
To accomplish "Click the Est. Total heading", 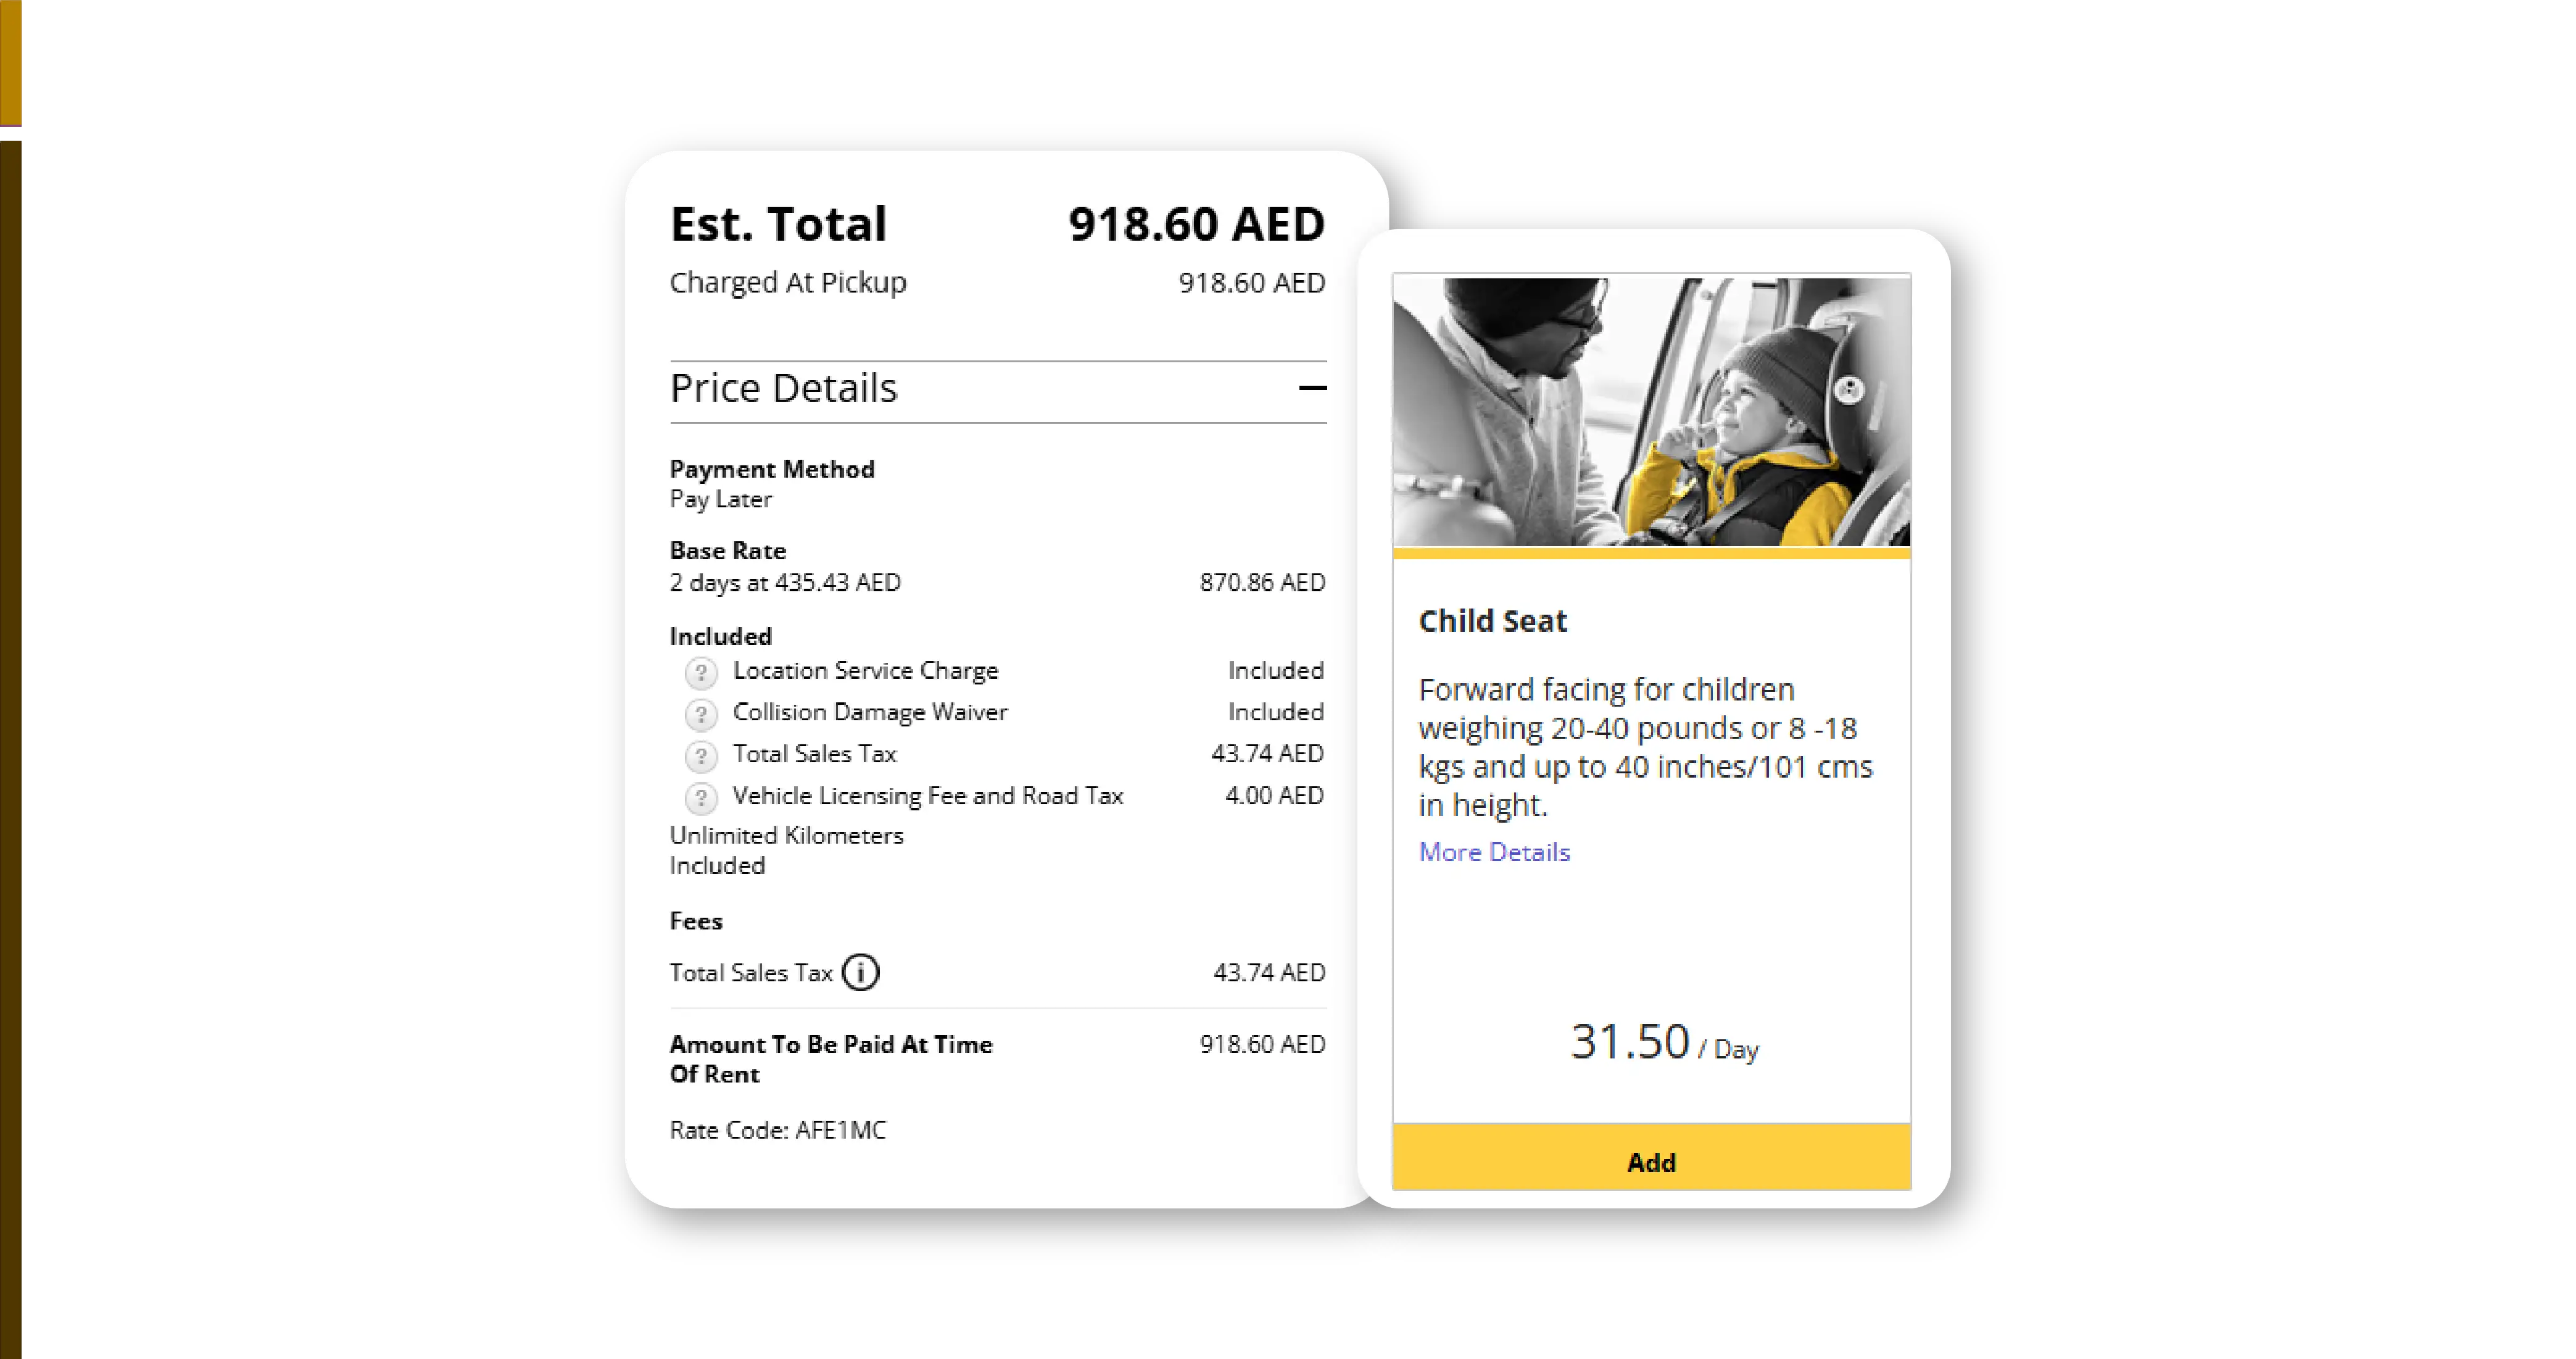I will pyautogui.click(x=778, y=224).
